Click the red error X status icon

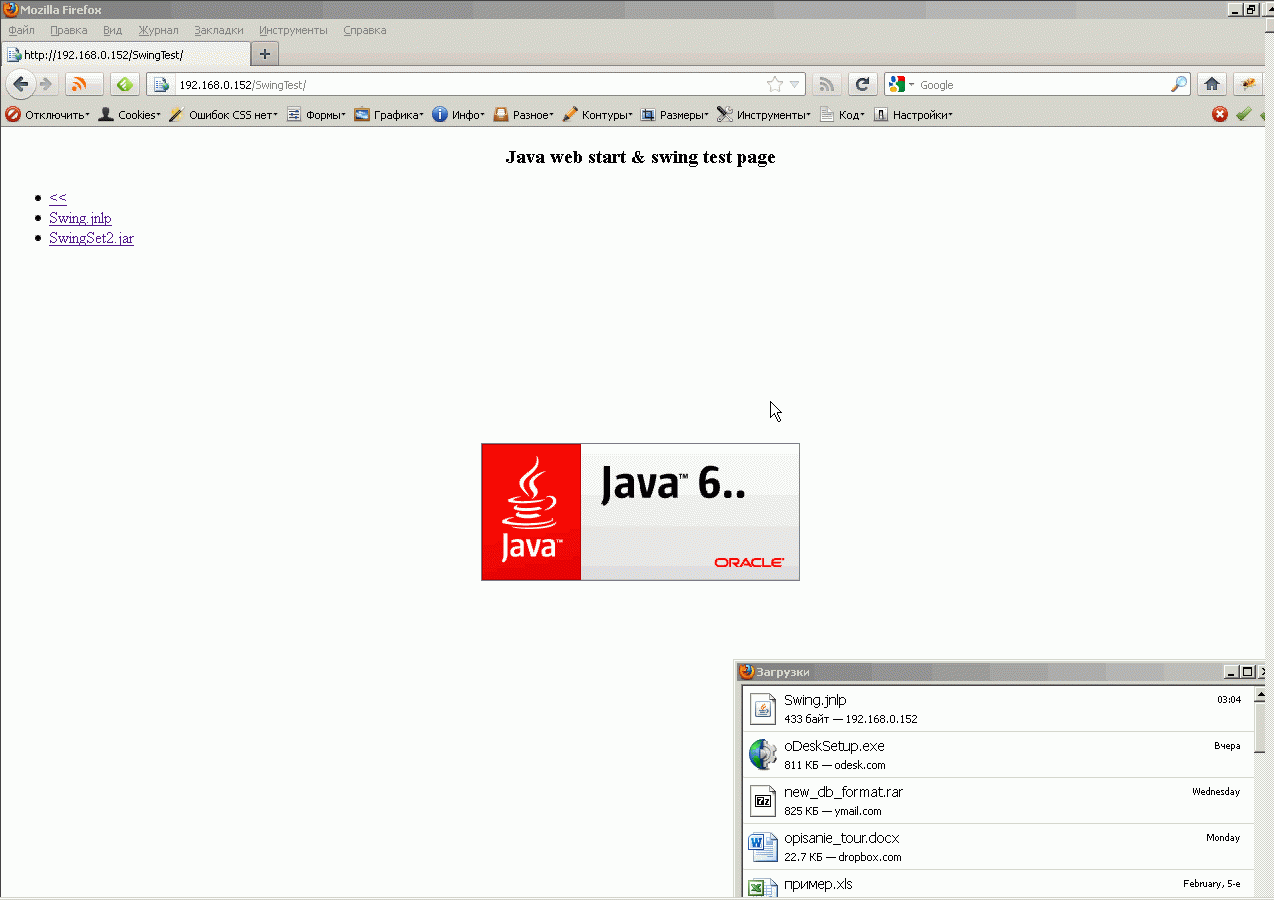(x=1220, y=114)
